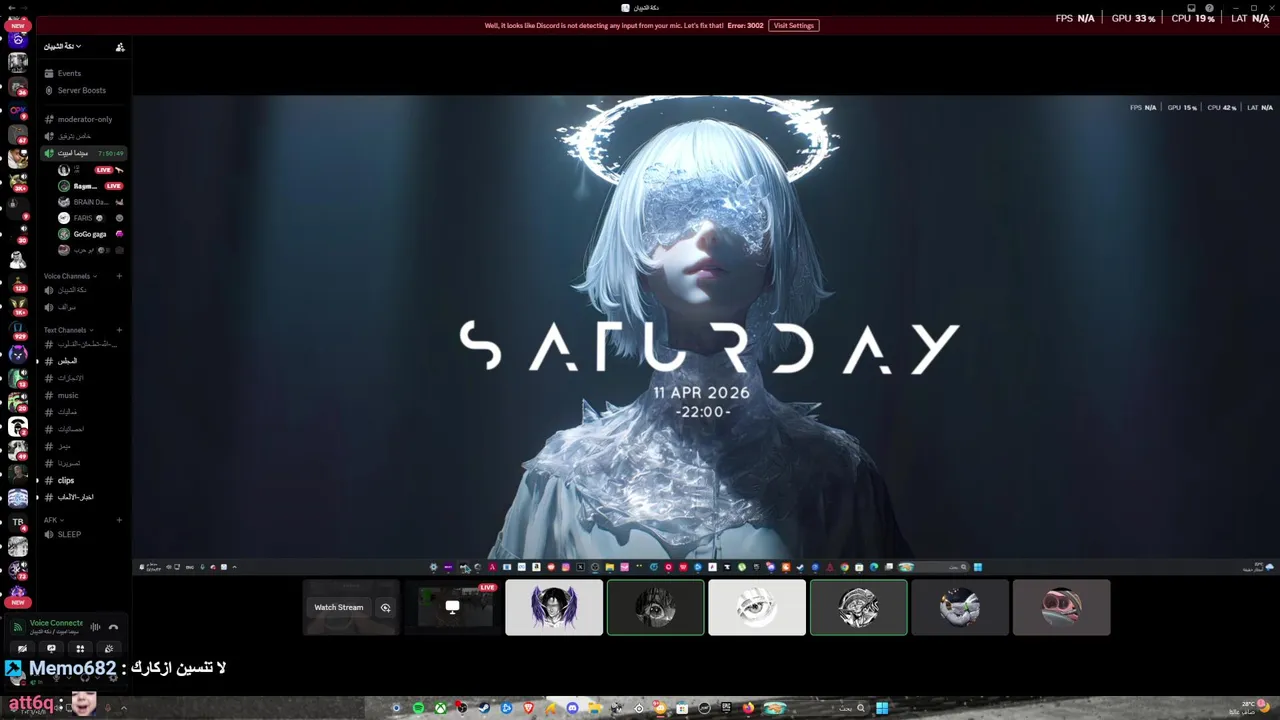Screen dimensions: 1280x720
Task: Disconnect from voice with the hang-up icon
Action: click(x=113, y=627)
